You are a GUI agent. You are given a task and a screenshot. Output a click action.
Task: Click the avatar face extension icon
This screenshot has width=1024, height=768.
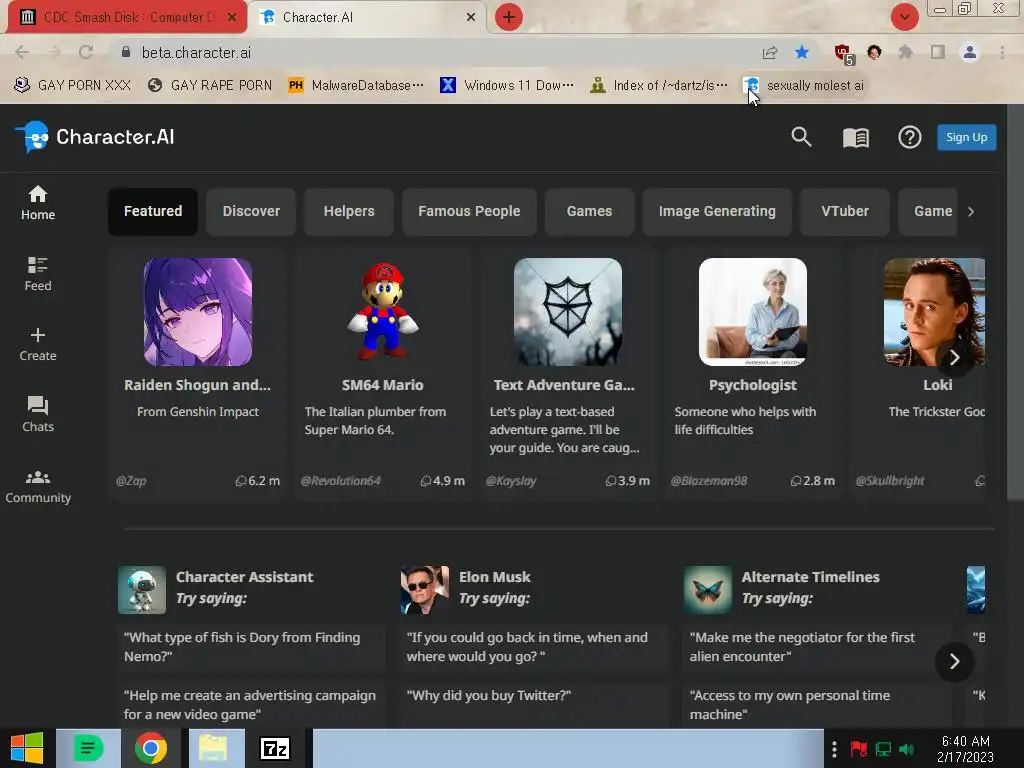(x=874, y=52)
